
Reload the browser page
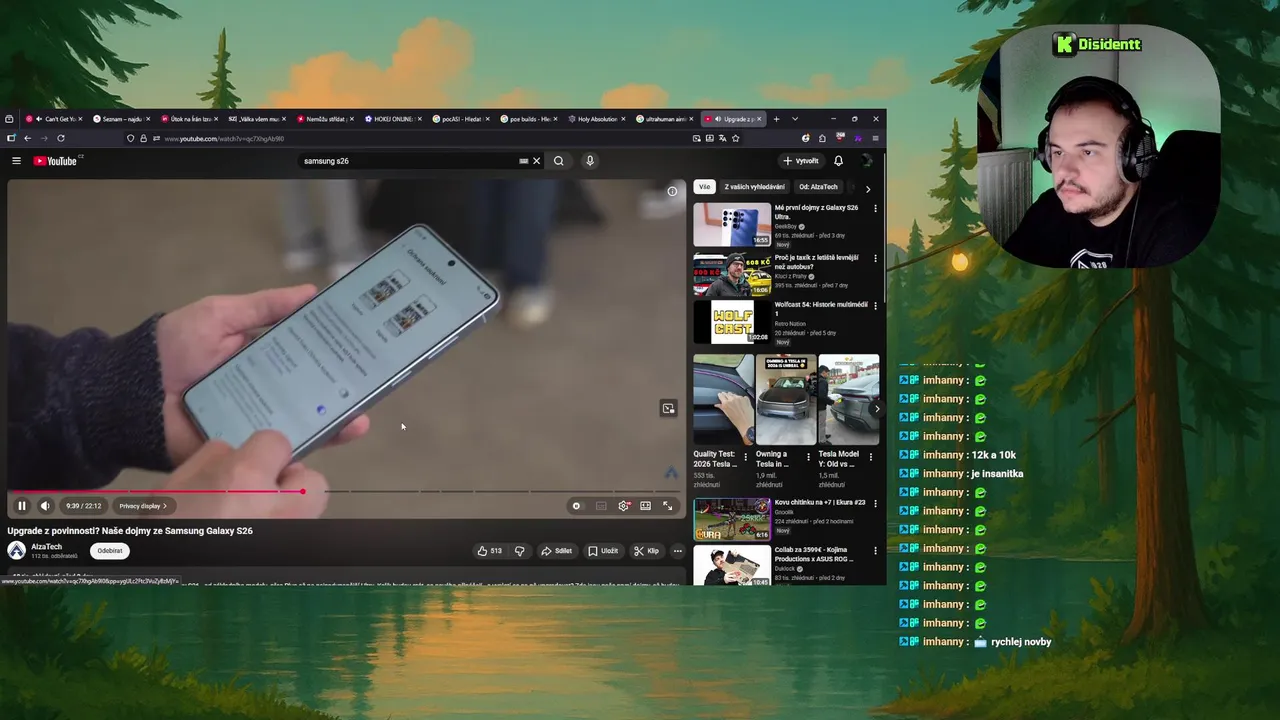click(x=61, y=138)
